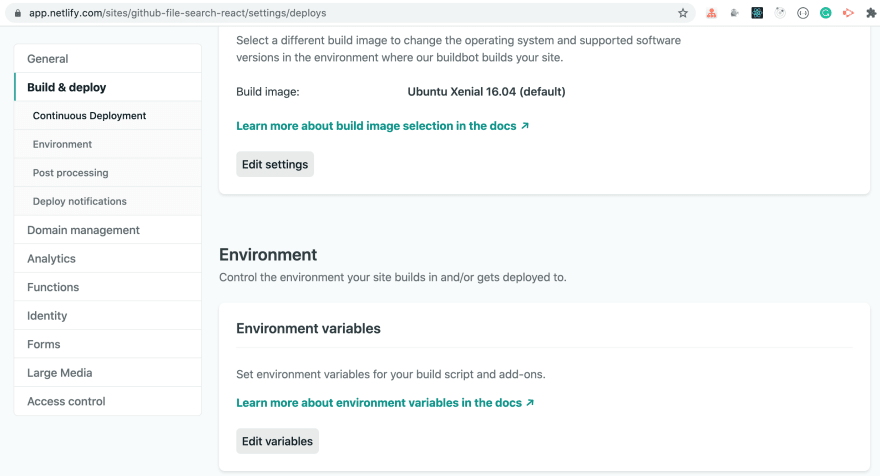Click the site lock icon in address bar
The image size is (880, 476).
tap(17, 13)
